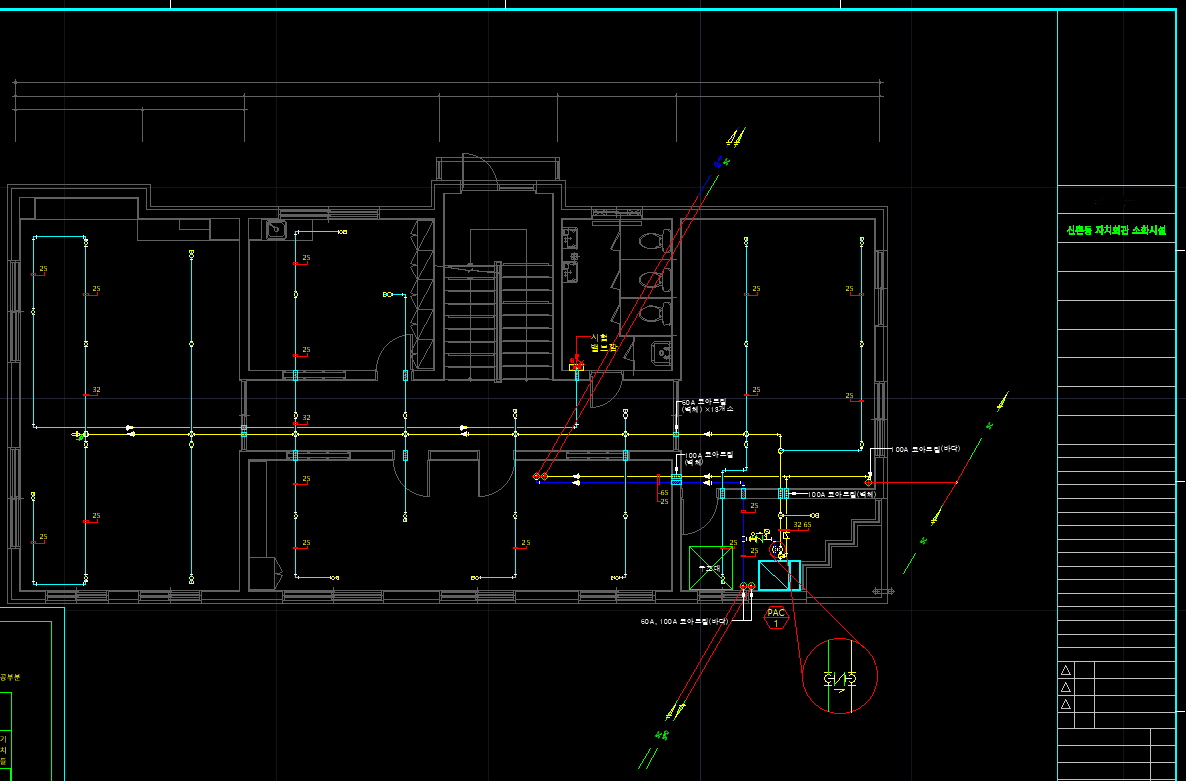
Task: Click the top revision triangle in title block
Action: 1066,670
